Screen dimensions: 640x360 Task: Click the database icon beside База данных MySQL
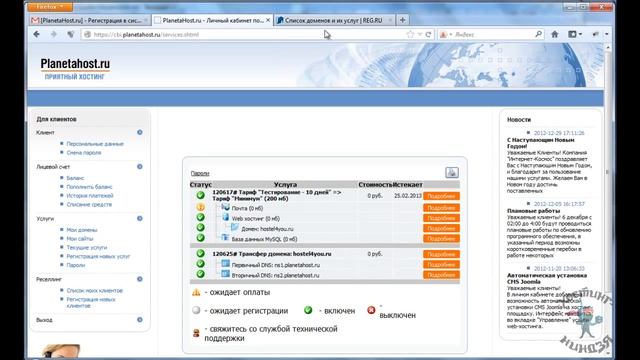225,238
